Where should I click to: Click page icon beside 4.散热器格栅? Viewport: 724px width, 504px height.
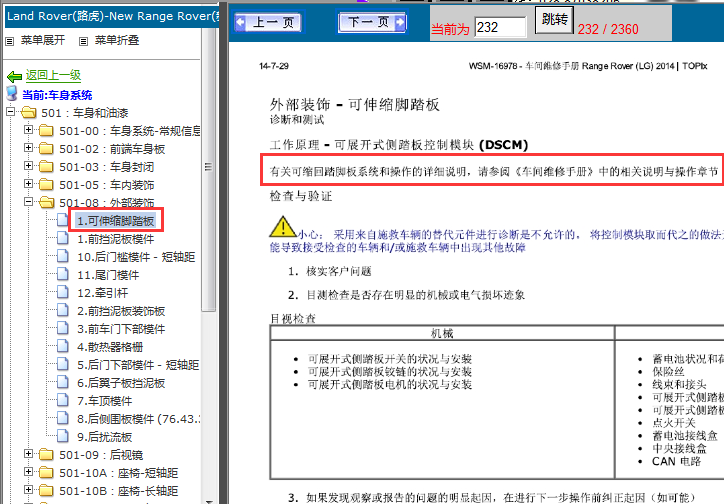point(62,346)
